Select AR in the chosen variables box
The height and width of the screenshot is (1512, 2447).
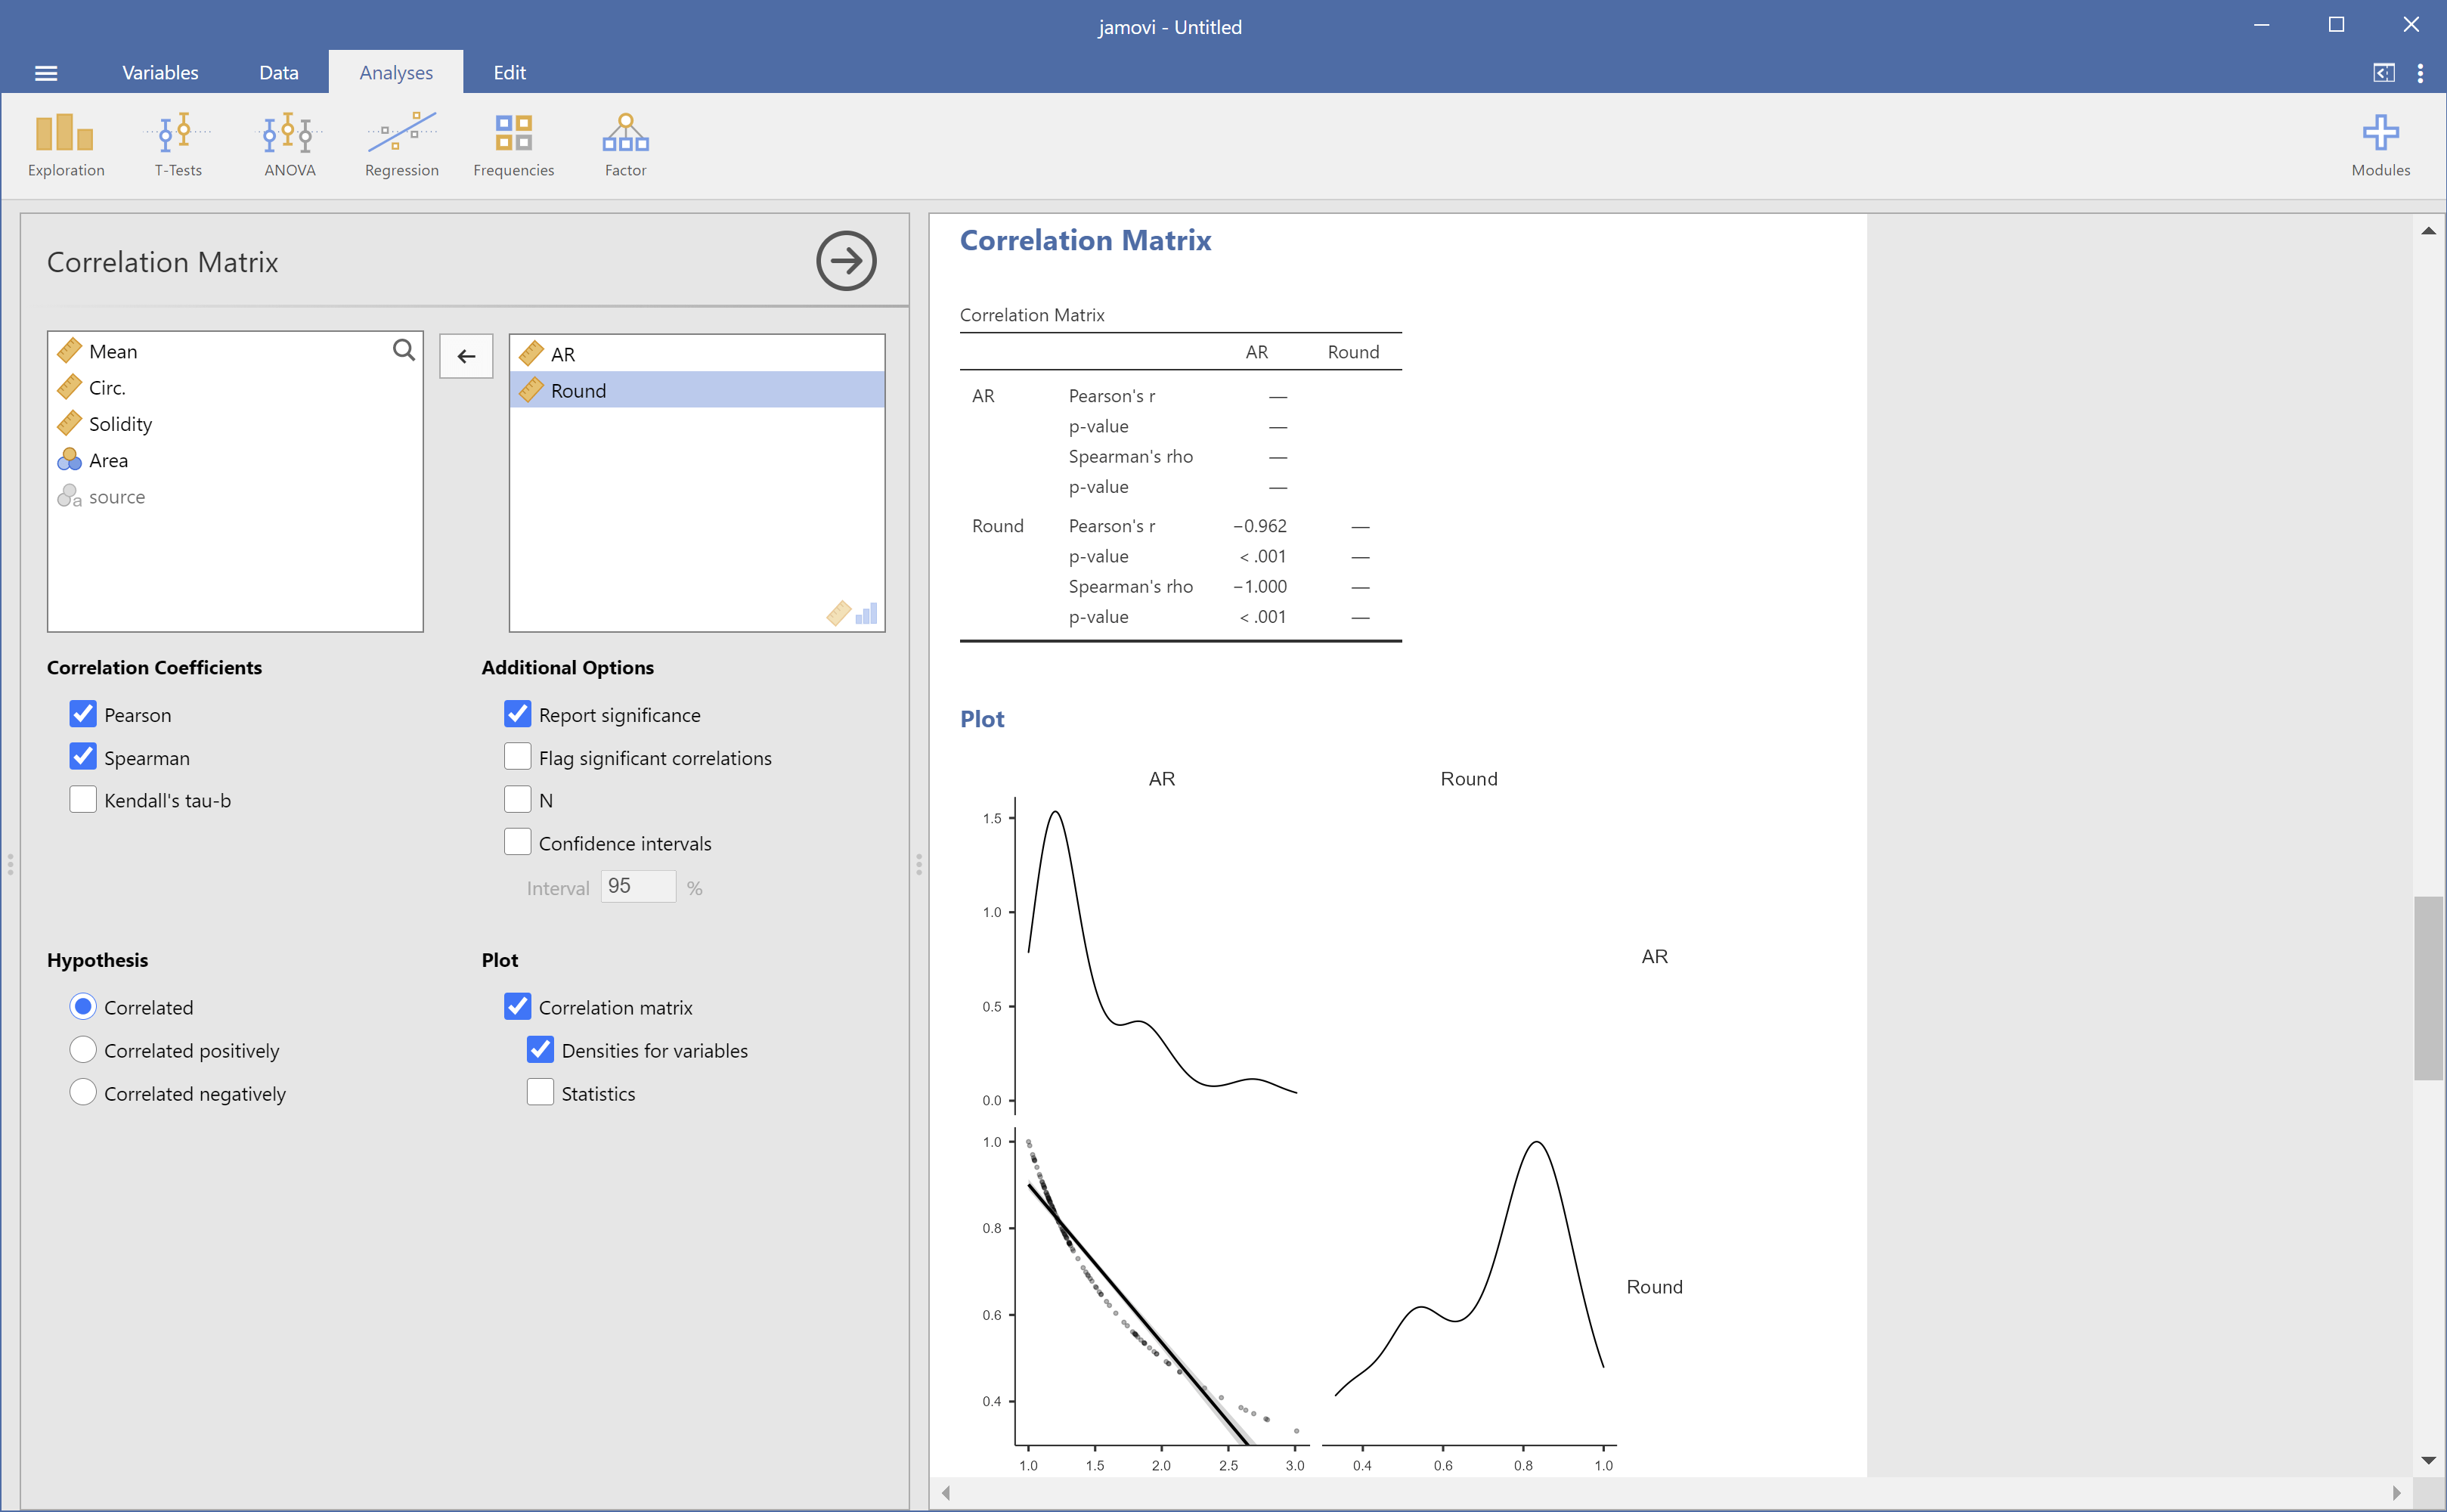coord(697,354)
